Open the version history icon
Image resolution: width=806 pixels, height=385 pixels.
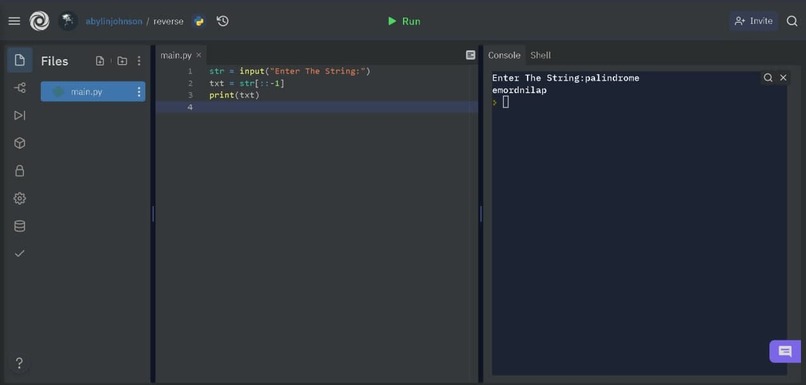click(223, 21)
